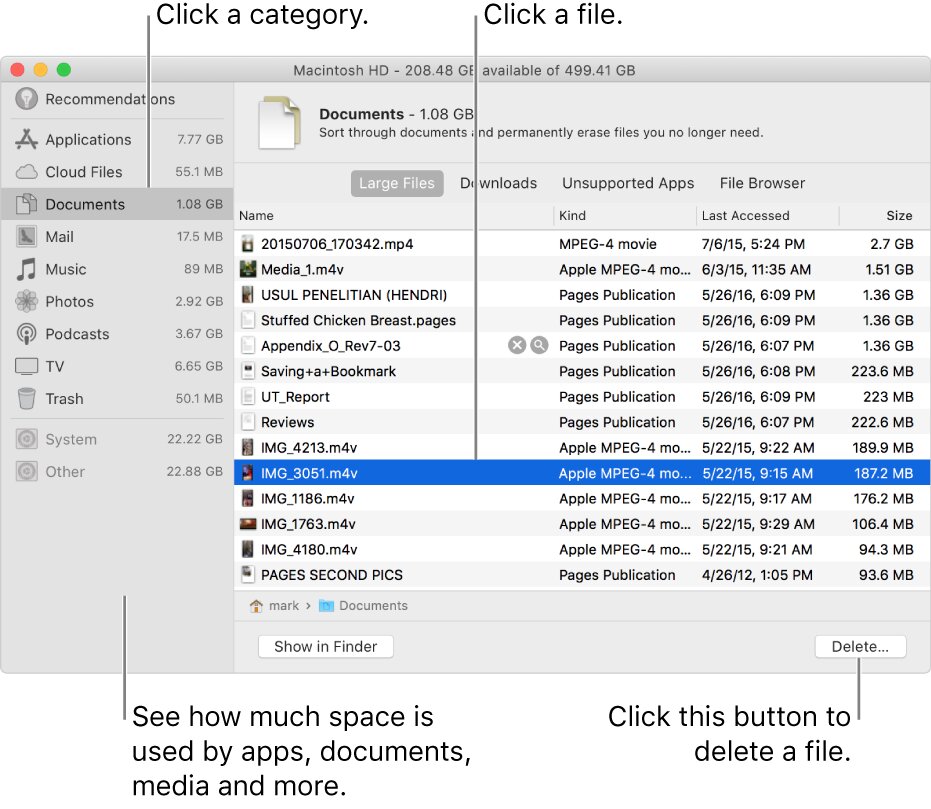
Task: Click the Delete button to remove the selected file
Action: (x=860, y=646)
